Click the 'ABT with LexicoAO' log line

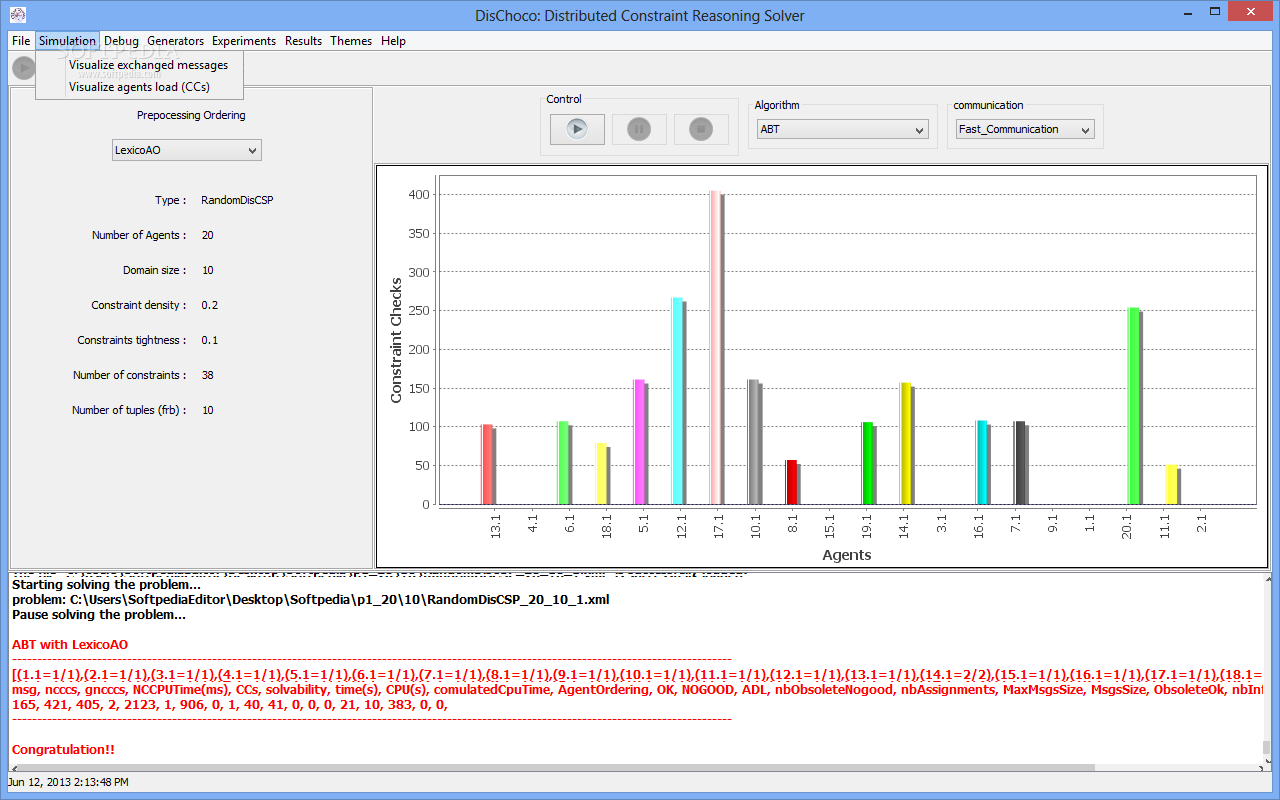coord(70,645)
